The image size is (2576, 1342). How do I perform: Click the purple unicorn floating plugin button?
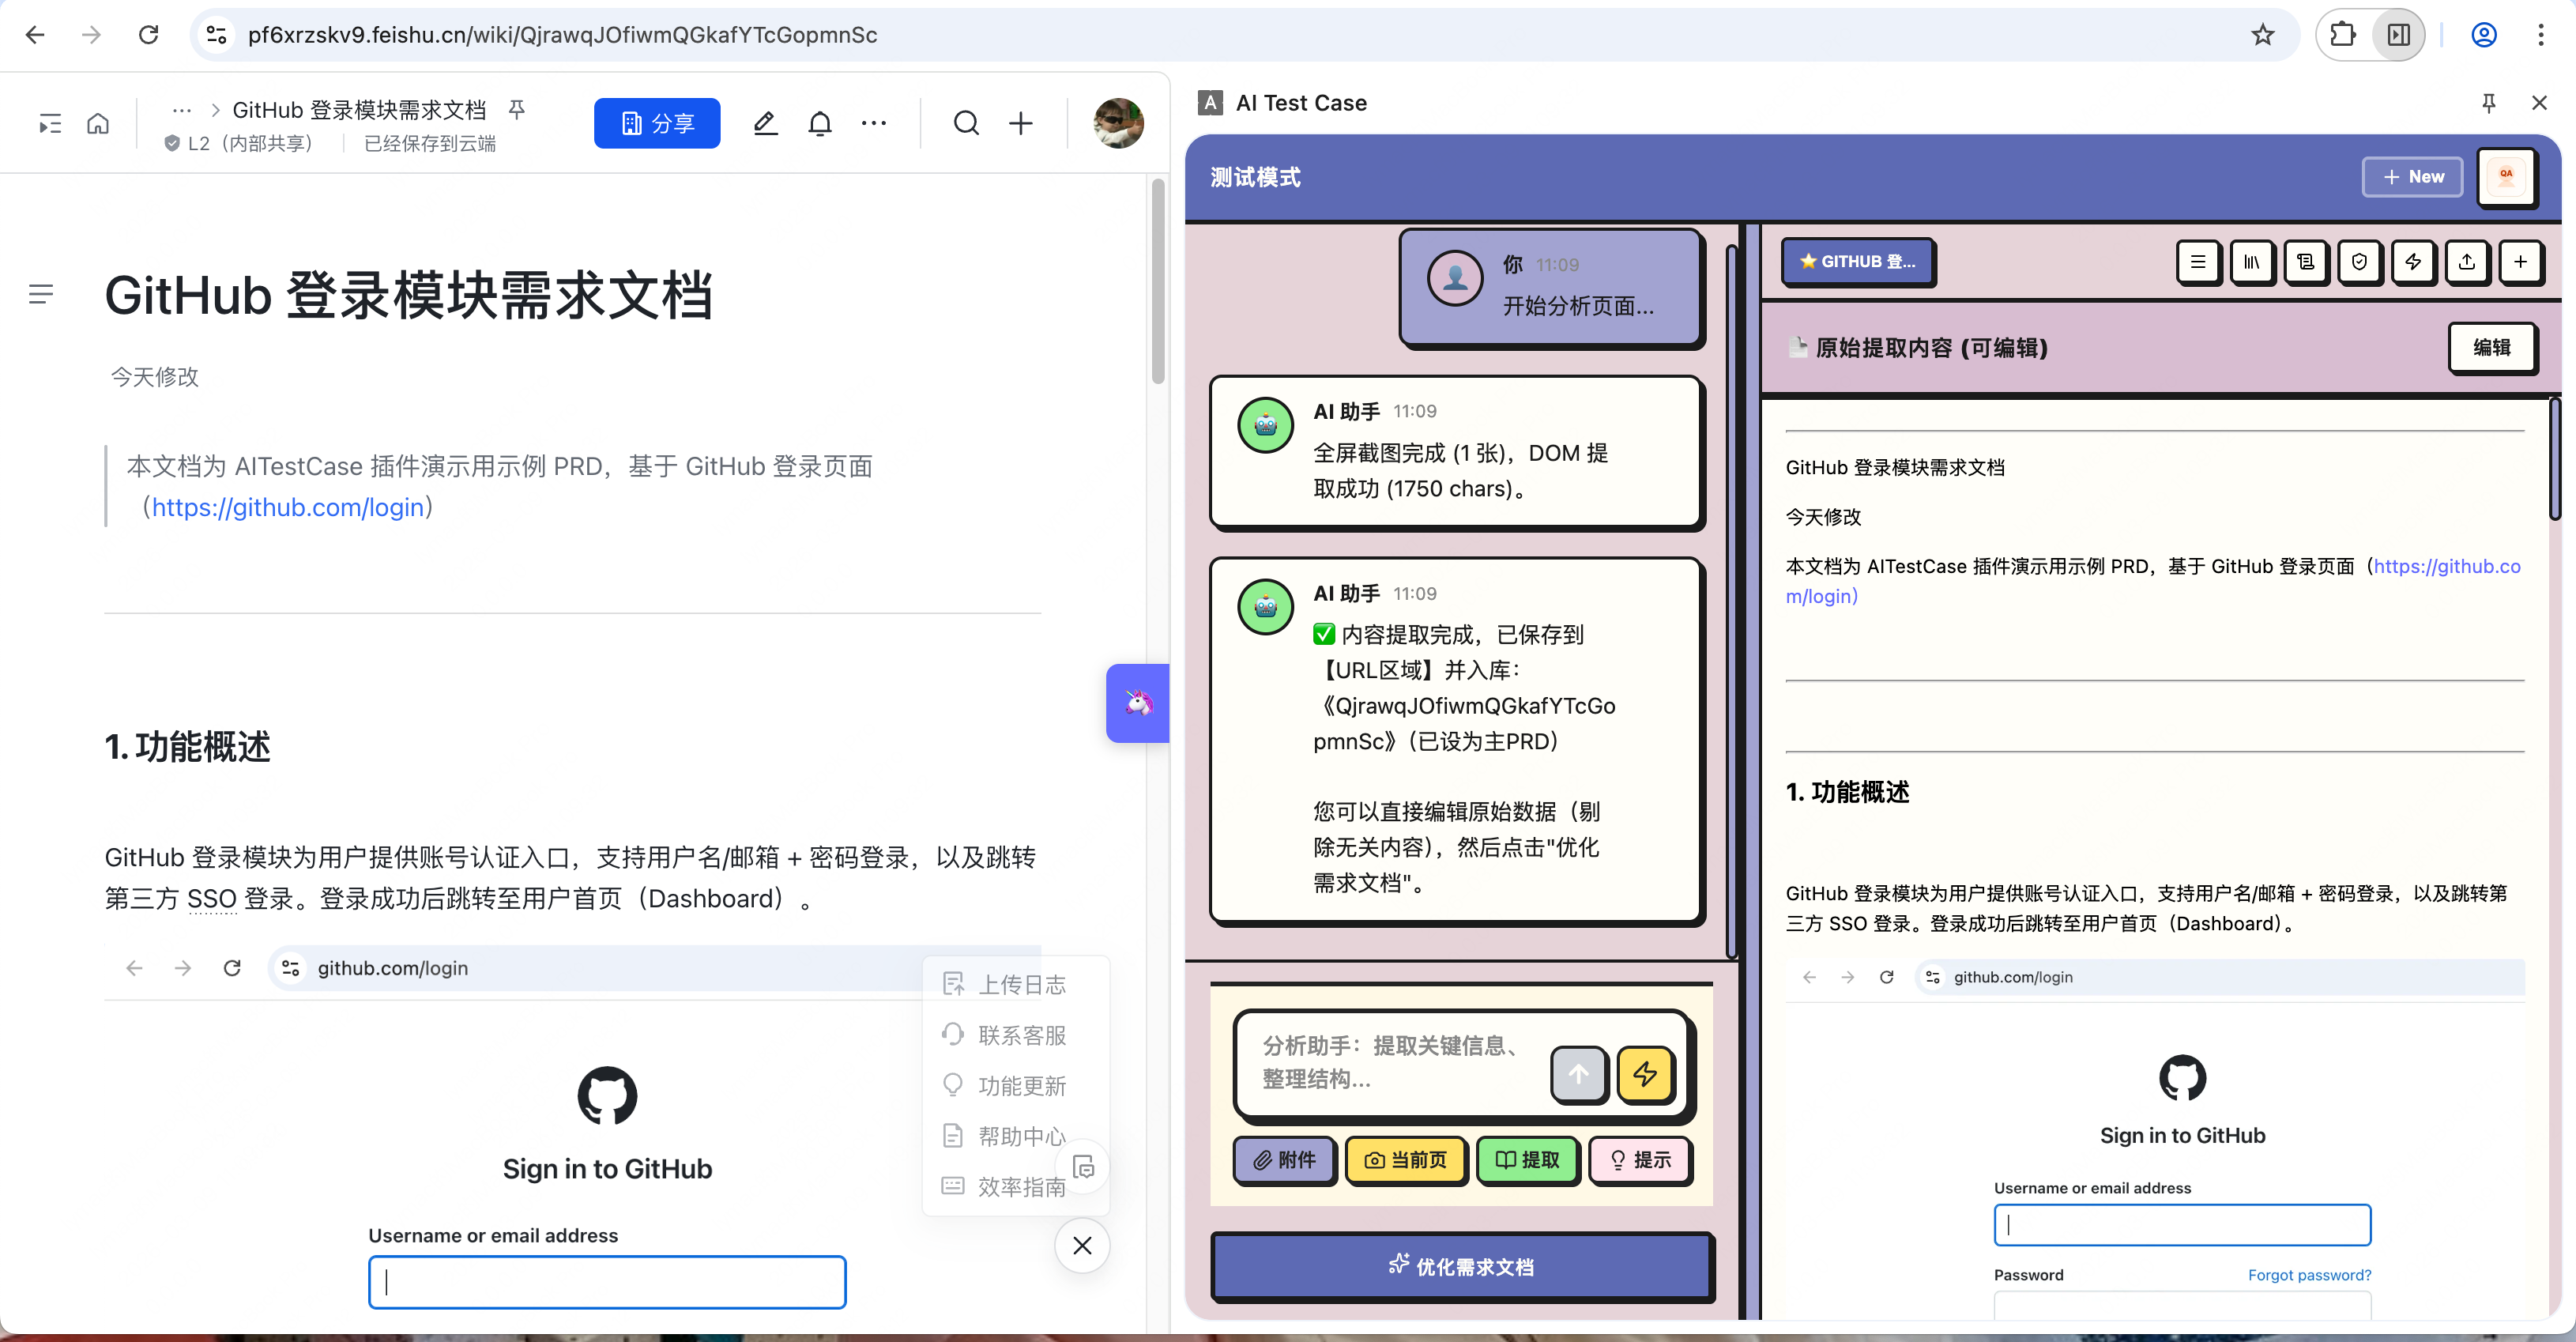click(x=1138, y=702)
